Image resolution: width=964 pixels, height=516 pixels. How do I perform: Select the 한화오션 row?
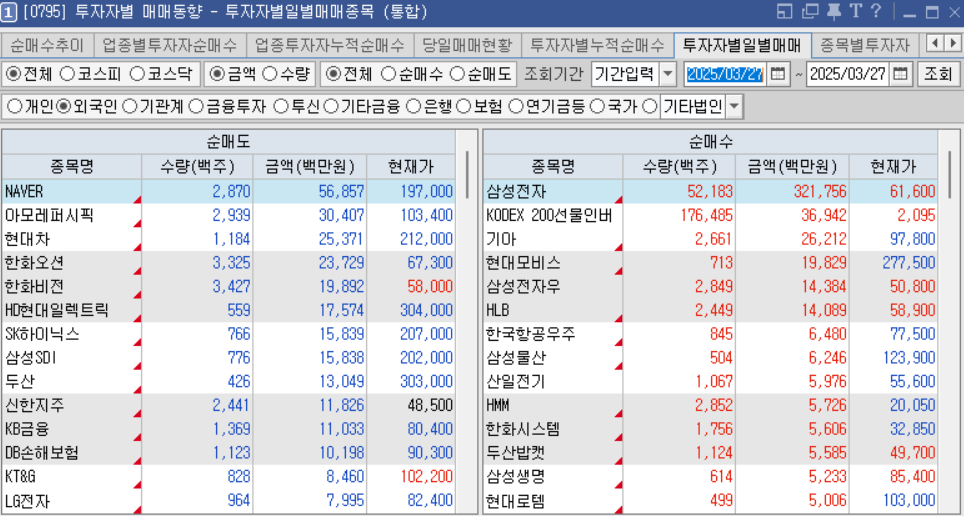pyautogui.click(x=228, y=263)
